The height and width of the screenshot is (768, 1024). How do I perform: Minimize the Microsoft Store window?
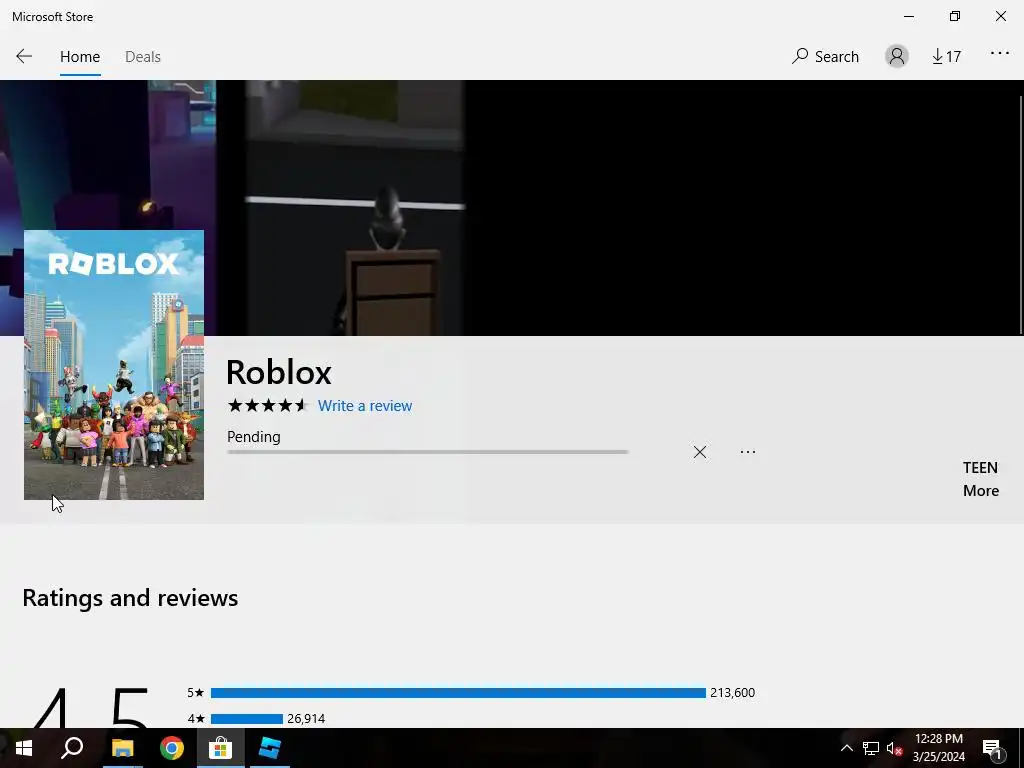click(x=908, y=16)
